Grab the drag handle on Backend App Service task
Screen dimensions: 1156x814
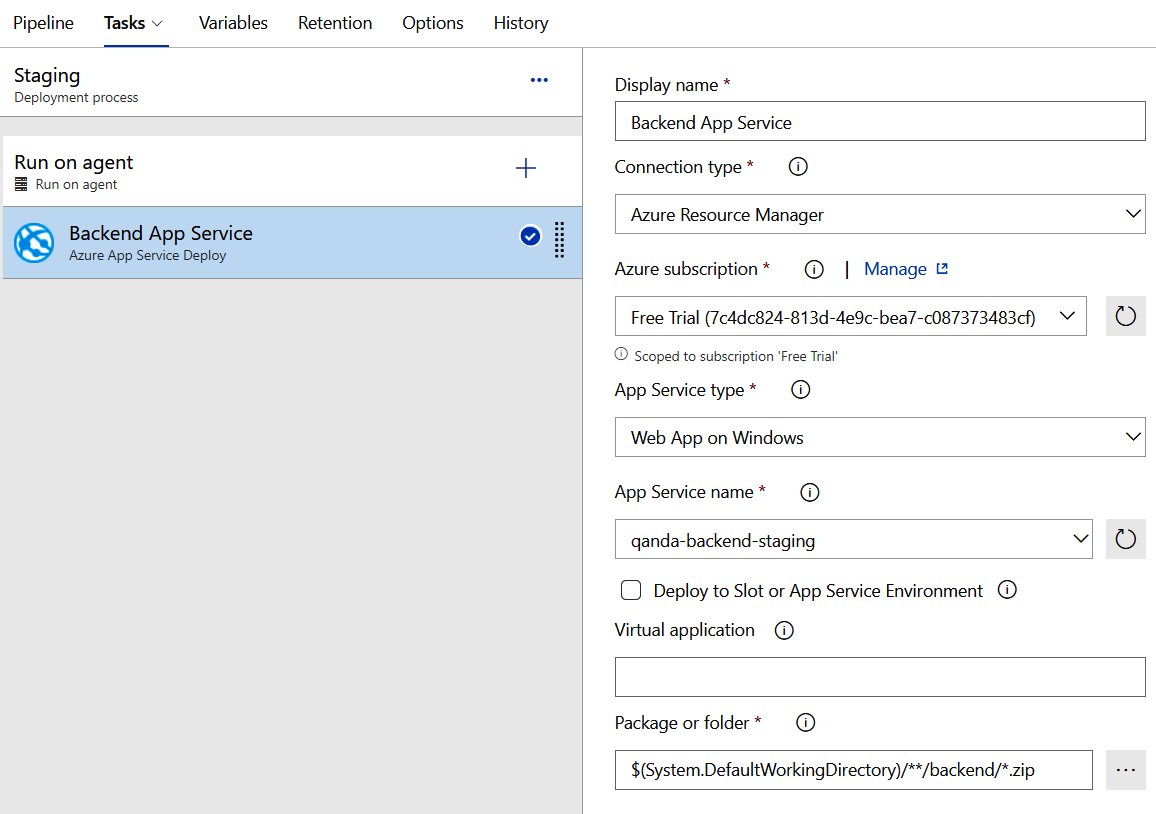(560, 238)
